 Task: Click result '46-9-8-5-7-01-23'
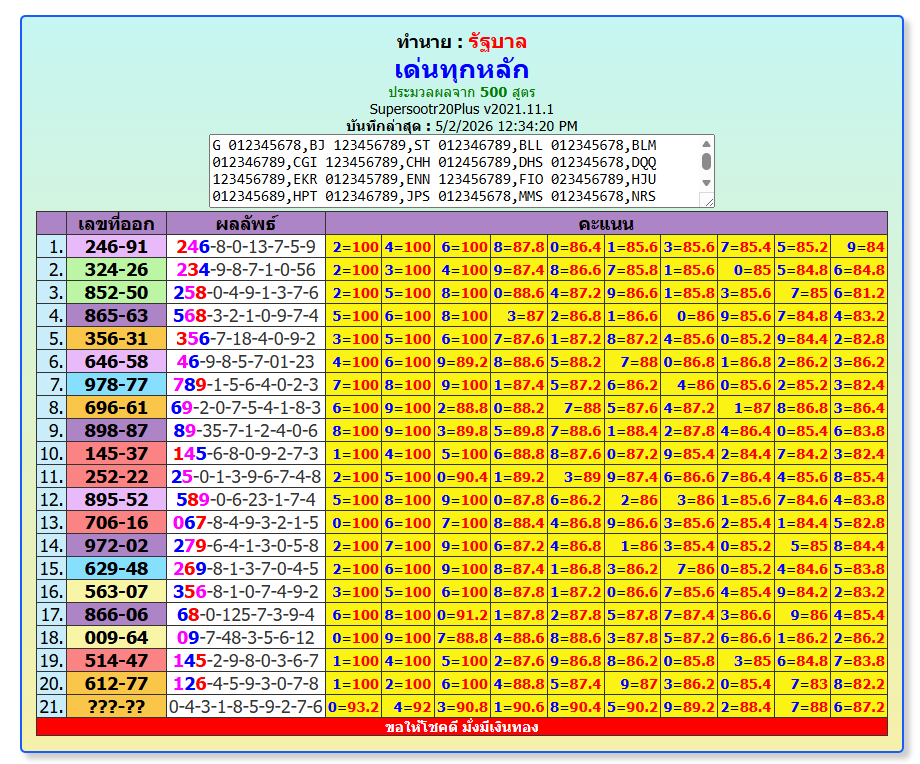246,361
